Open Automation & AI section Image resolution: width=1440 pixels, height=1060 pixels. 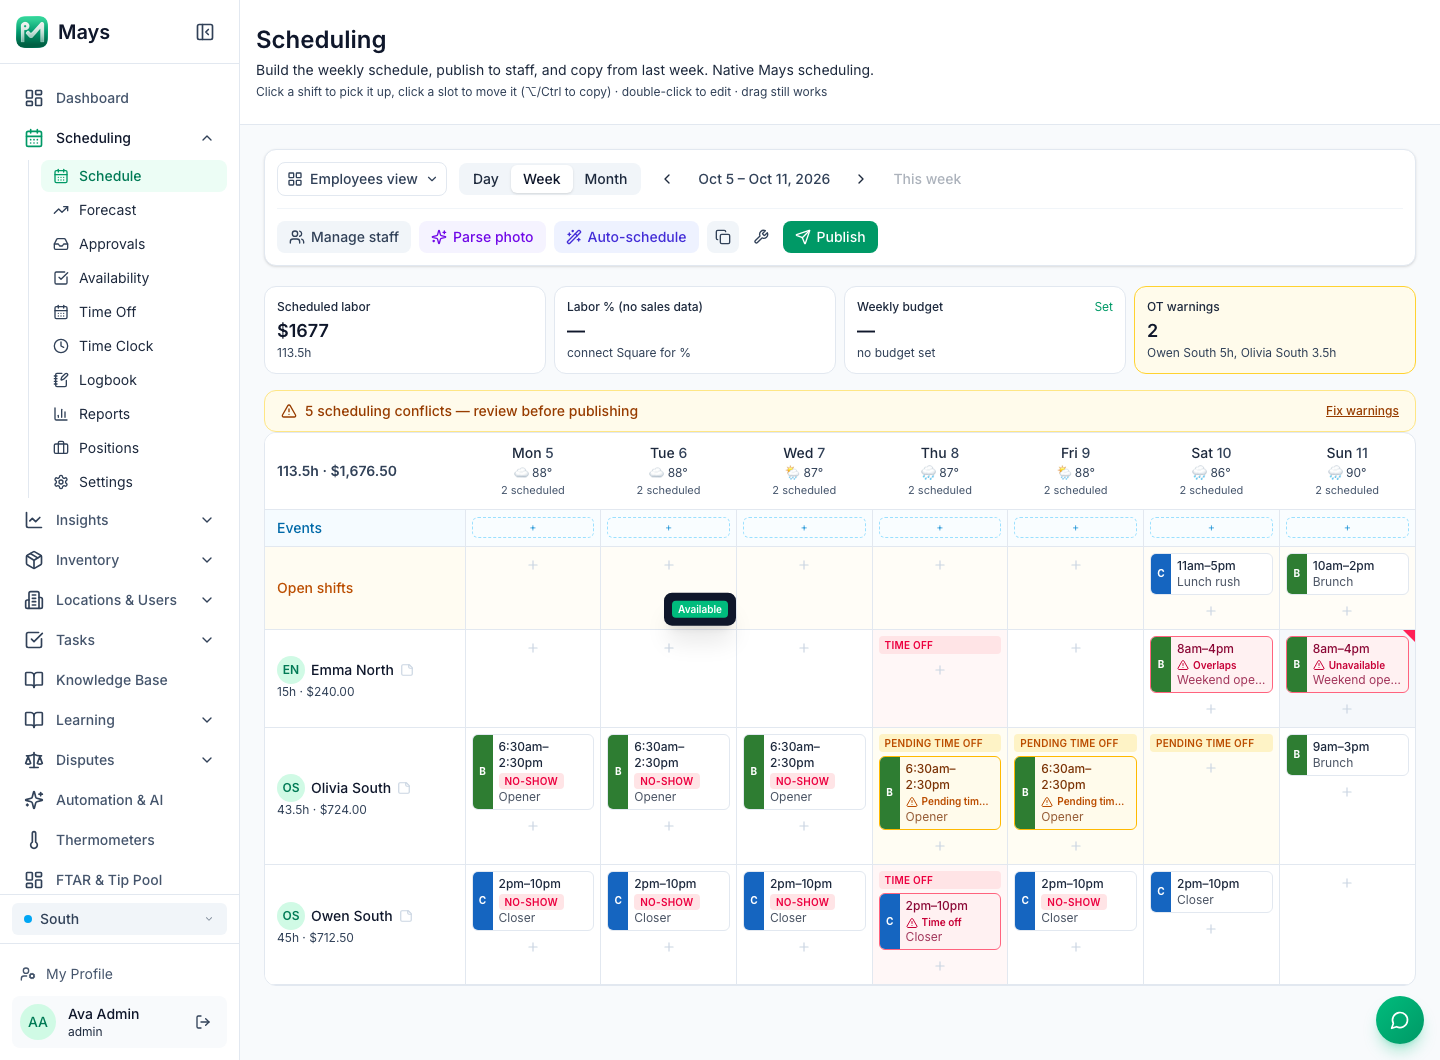pyautogui.click(x=120, y=800)
